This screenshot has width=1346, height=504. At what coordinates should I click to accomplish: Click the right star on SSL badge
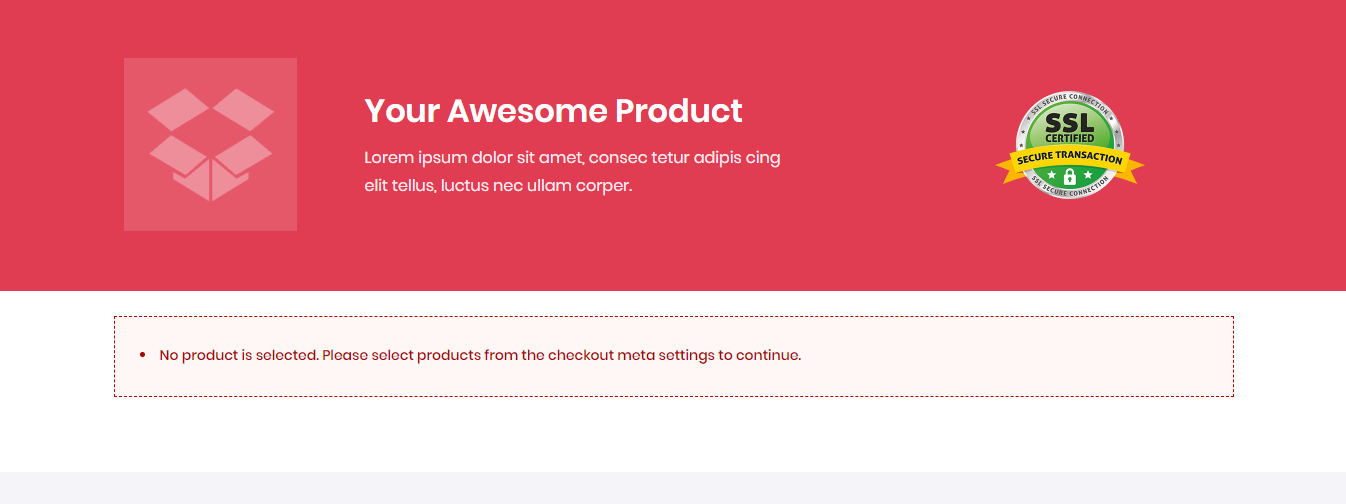[1088, 176]
